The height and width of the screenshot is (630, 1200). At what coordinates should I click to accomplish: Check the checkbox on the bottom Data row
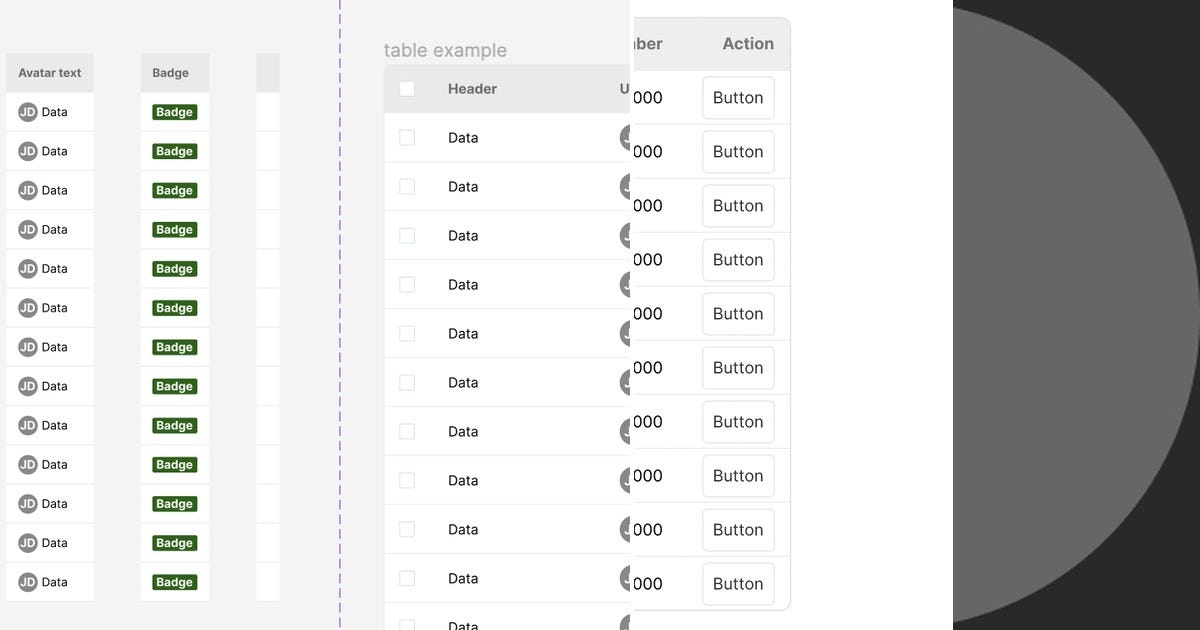407,625
